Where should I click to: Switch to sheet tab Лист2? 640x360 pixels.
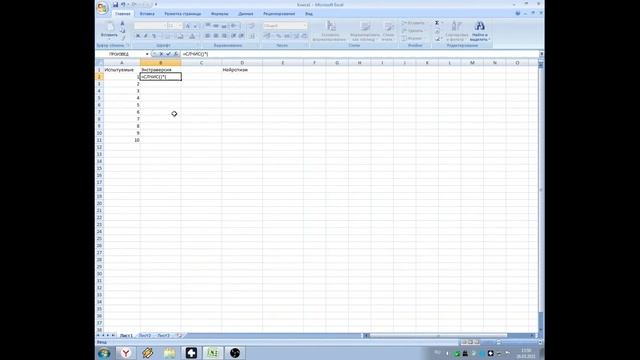pyautogui.click(x=145, y=336)
